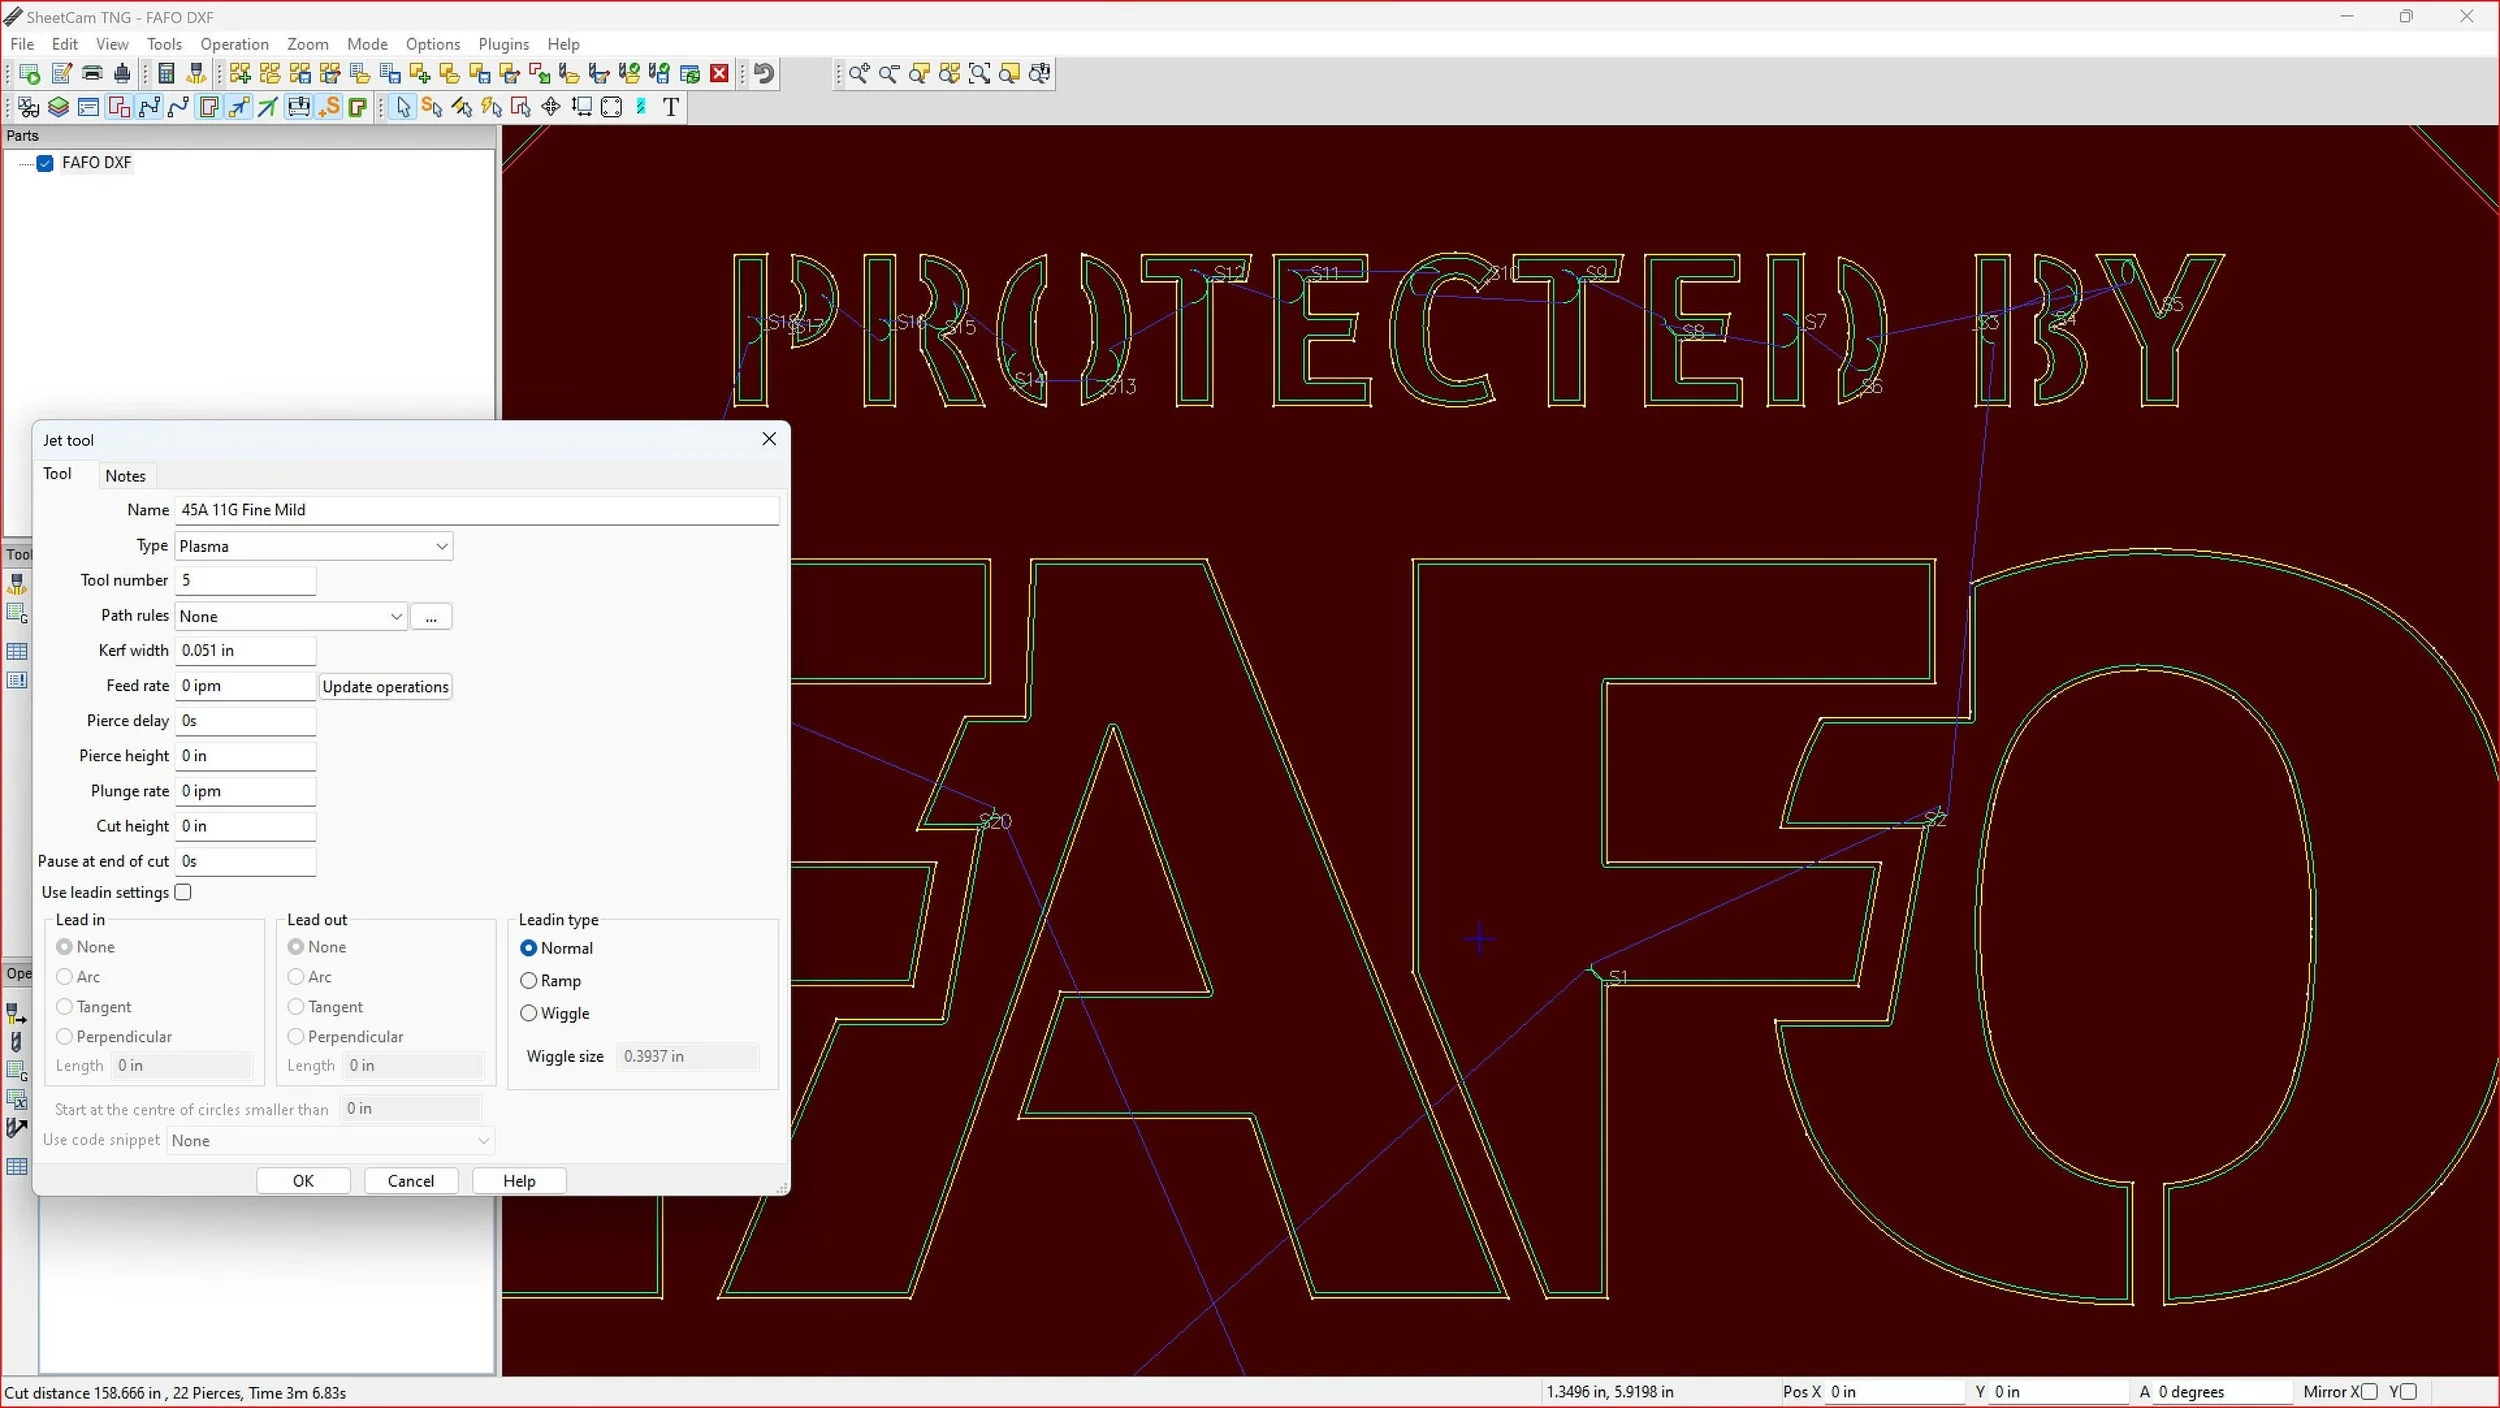Image resolution: width=2500 pixels, height=1408 pixels.
Task: Click the Pierce height input field
Action: pos(246,756)
